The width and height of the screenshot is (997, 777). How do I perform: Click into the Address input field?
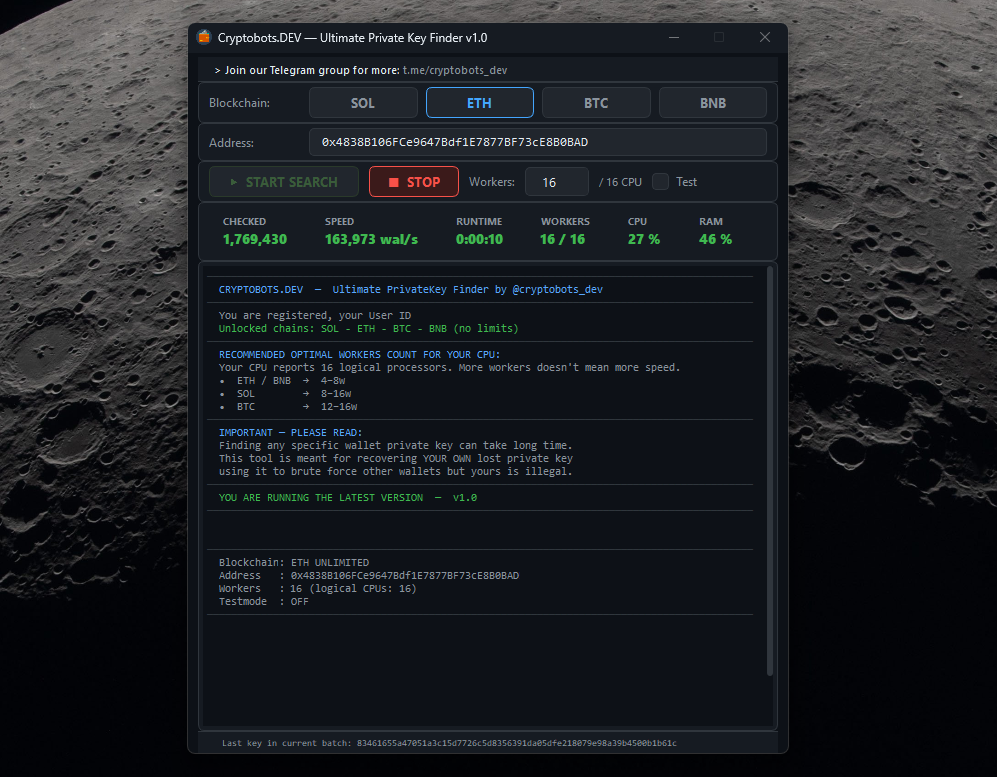click(537, 142)
